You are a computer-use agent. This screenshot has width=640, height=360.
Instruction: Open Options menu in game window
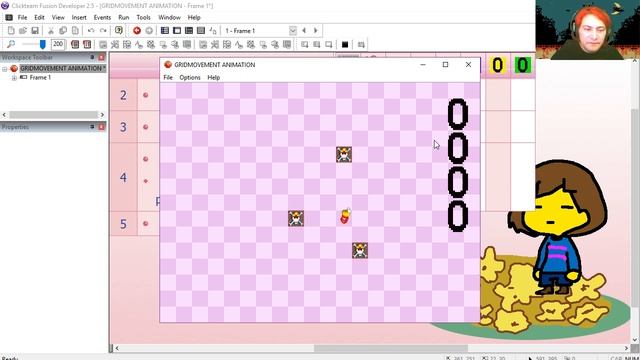click(190, 78)
